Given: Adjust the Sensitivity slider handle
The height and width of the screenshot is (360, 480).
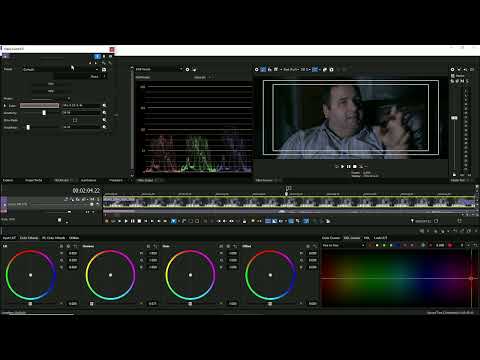Looking at the screenshot, I should (44, 113).
